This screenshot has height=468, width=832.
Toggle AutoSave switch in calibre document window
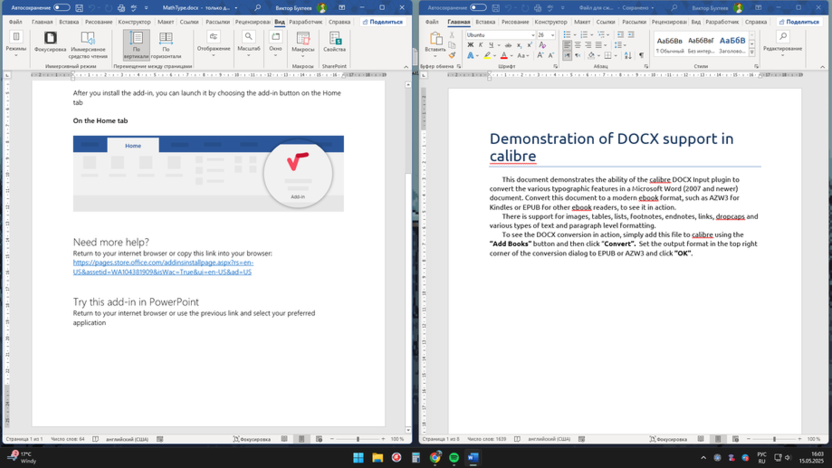[478, 7]
